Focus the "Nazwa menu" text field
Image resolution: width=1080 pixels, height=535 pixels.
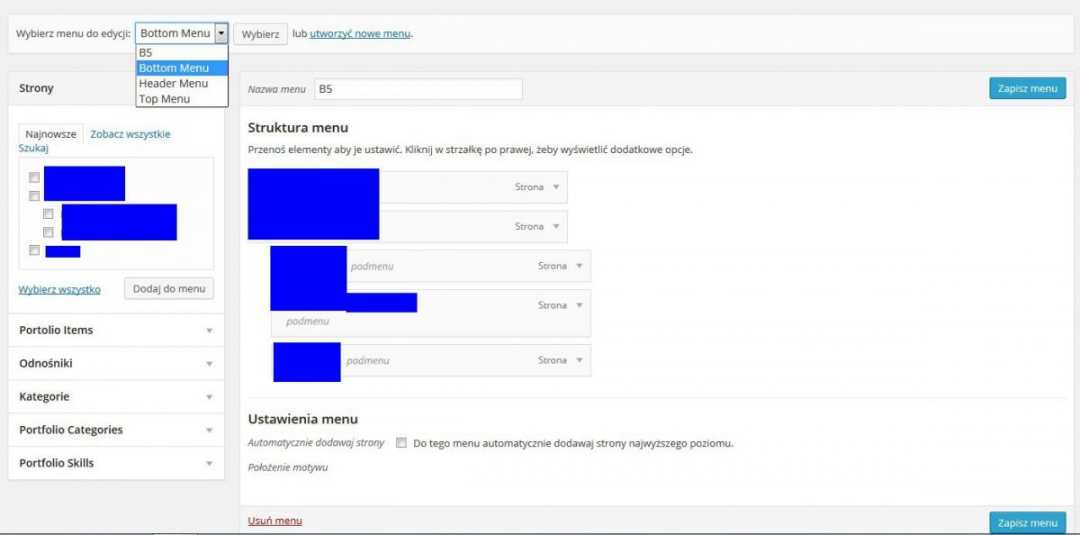click(x=418, y=89)
